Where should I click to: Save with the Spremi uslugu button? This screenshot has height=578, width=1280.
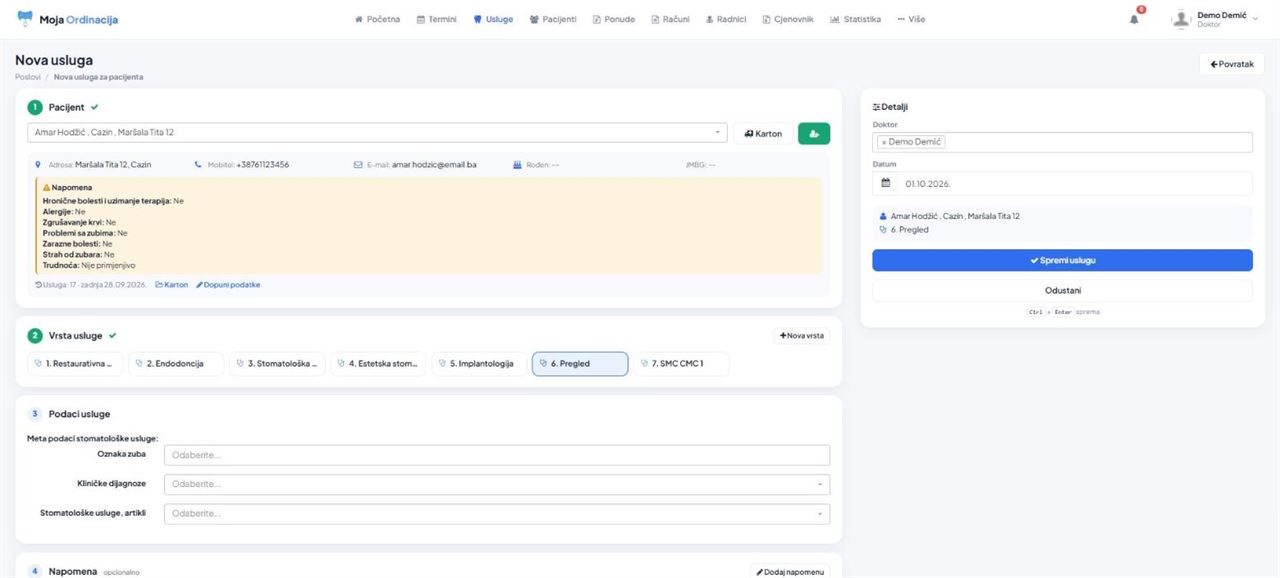(1062, 260)
